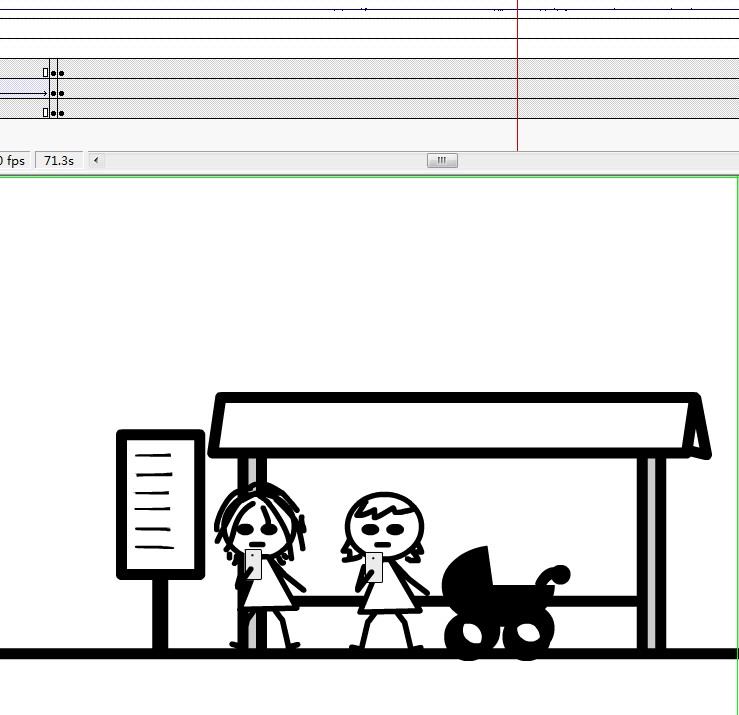This screenshot has width=739, height=715.
Task: Click the 71.3s elapsed time field
Action: pos(59,161)
